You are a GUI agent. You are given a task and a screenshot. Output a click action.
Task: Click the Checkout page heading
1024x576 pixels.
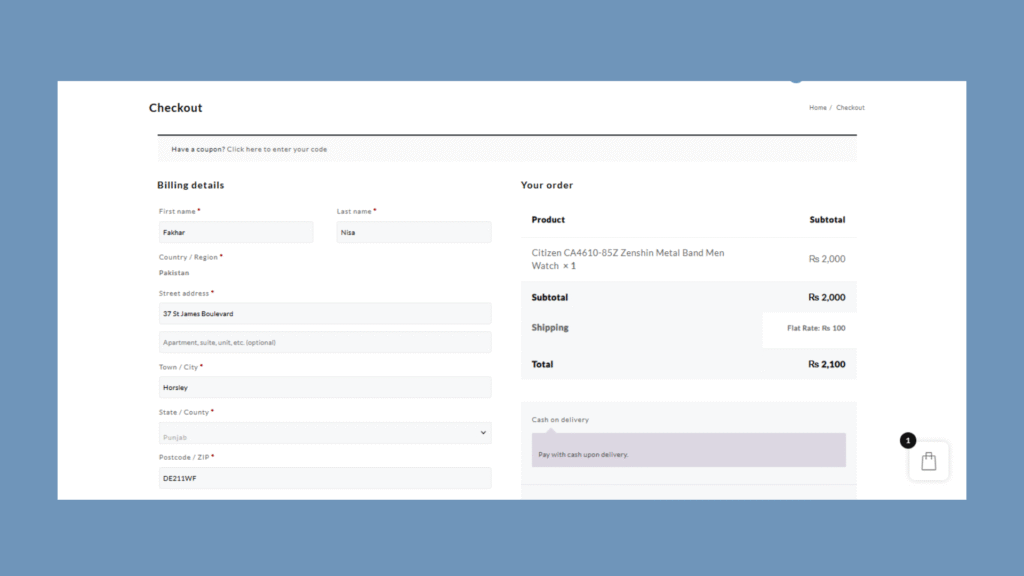click(x=176, y=108)
